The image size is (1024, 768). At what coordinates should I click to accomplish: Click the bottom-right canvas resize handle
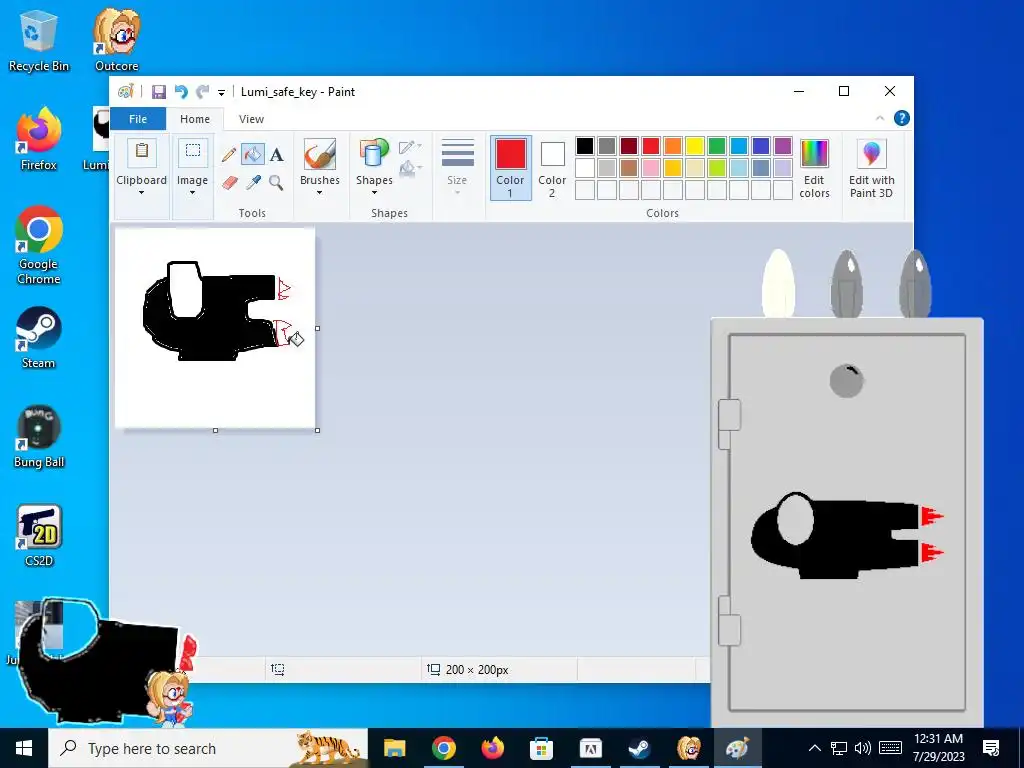[317, 430]
